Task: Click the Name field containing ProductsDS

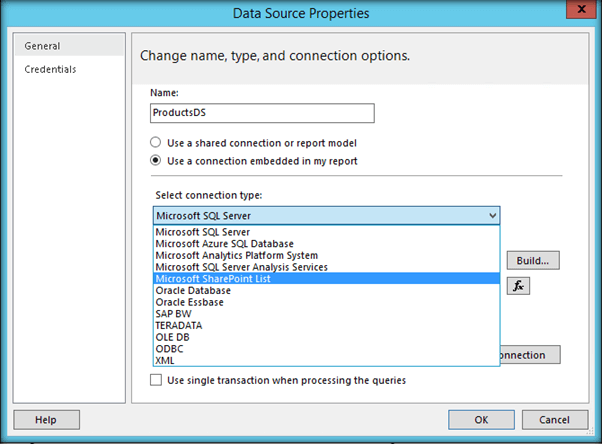Action: 260,114
